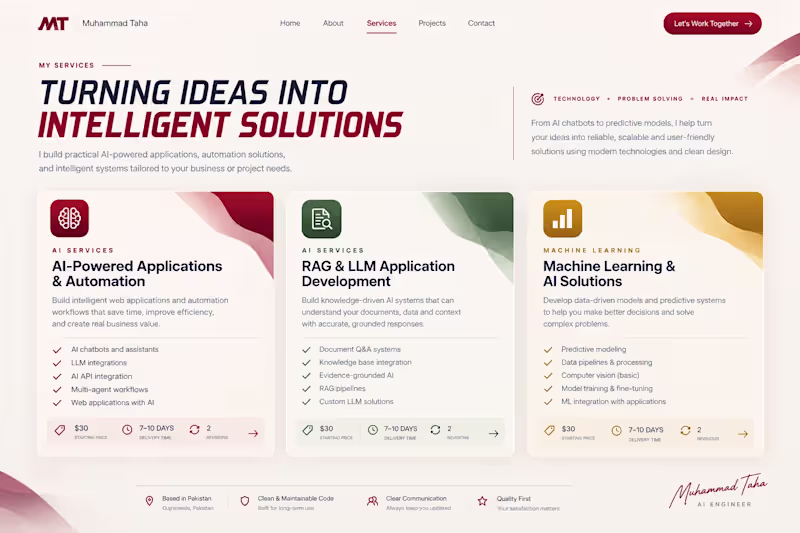Viewport: 800px width, 533px height.
Task: Click the AI API integration list item
Action: [102, 376]
